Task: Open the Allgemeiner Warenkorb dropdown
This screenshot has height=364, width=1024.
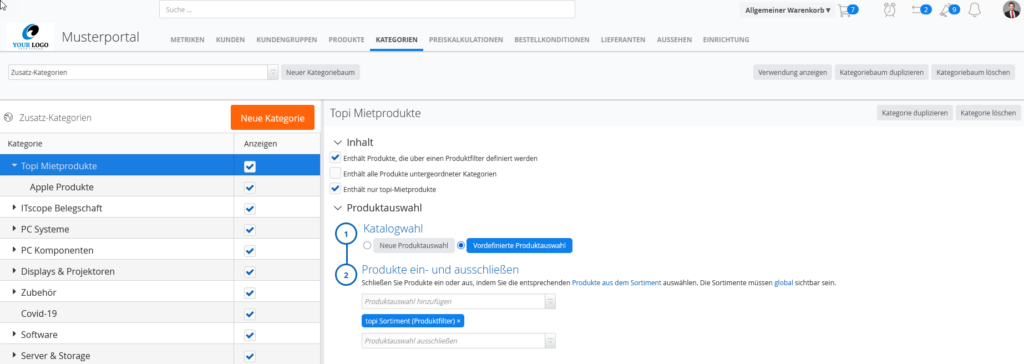Action: point(788,10)
